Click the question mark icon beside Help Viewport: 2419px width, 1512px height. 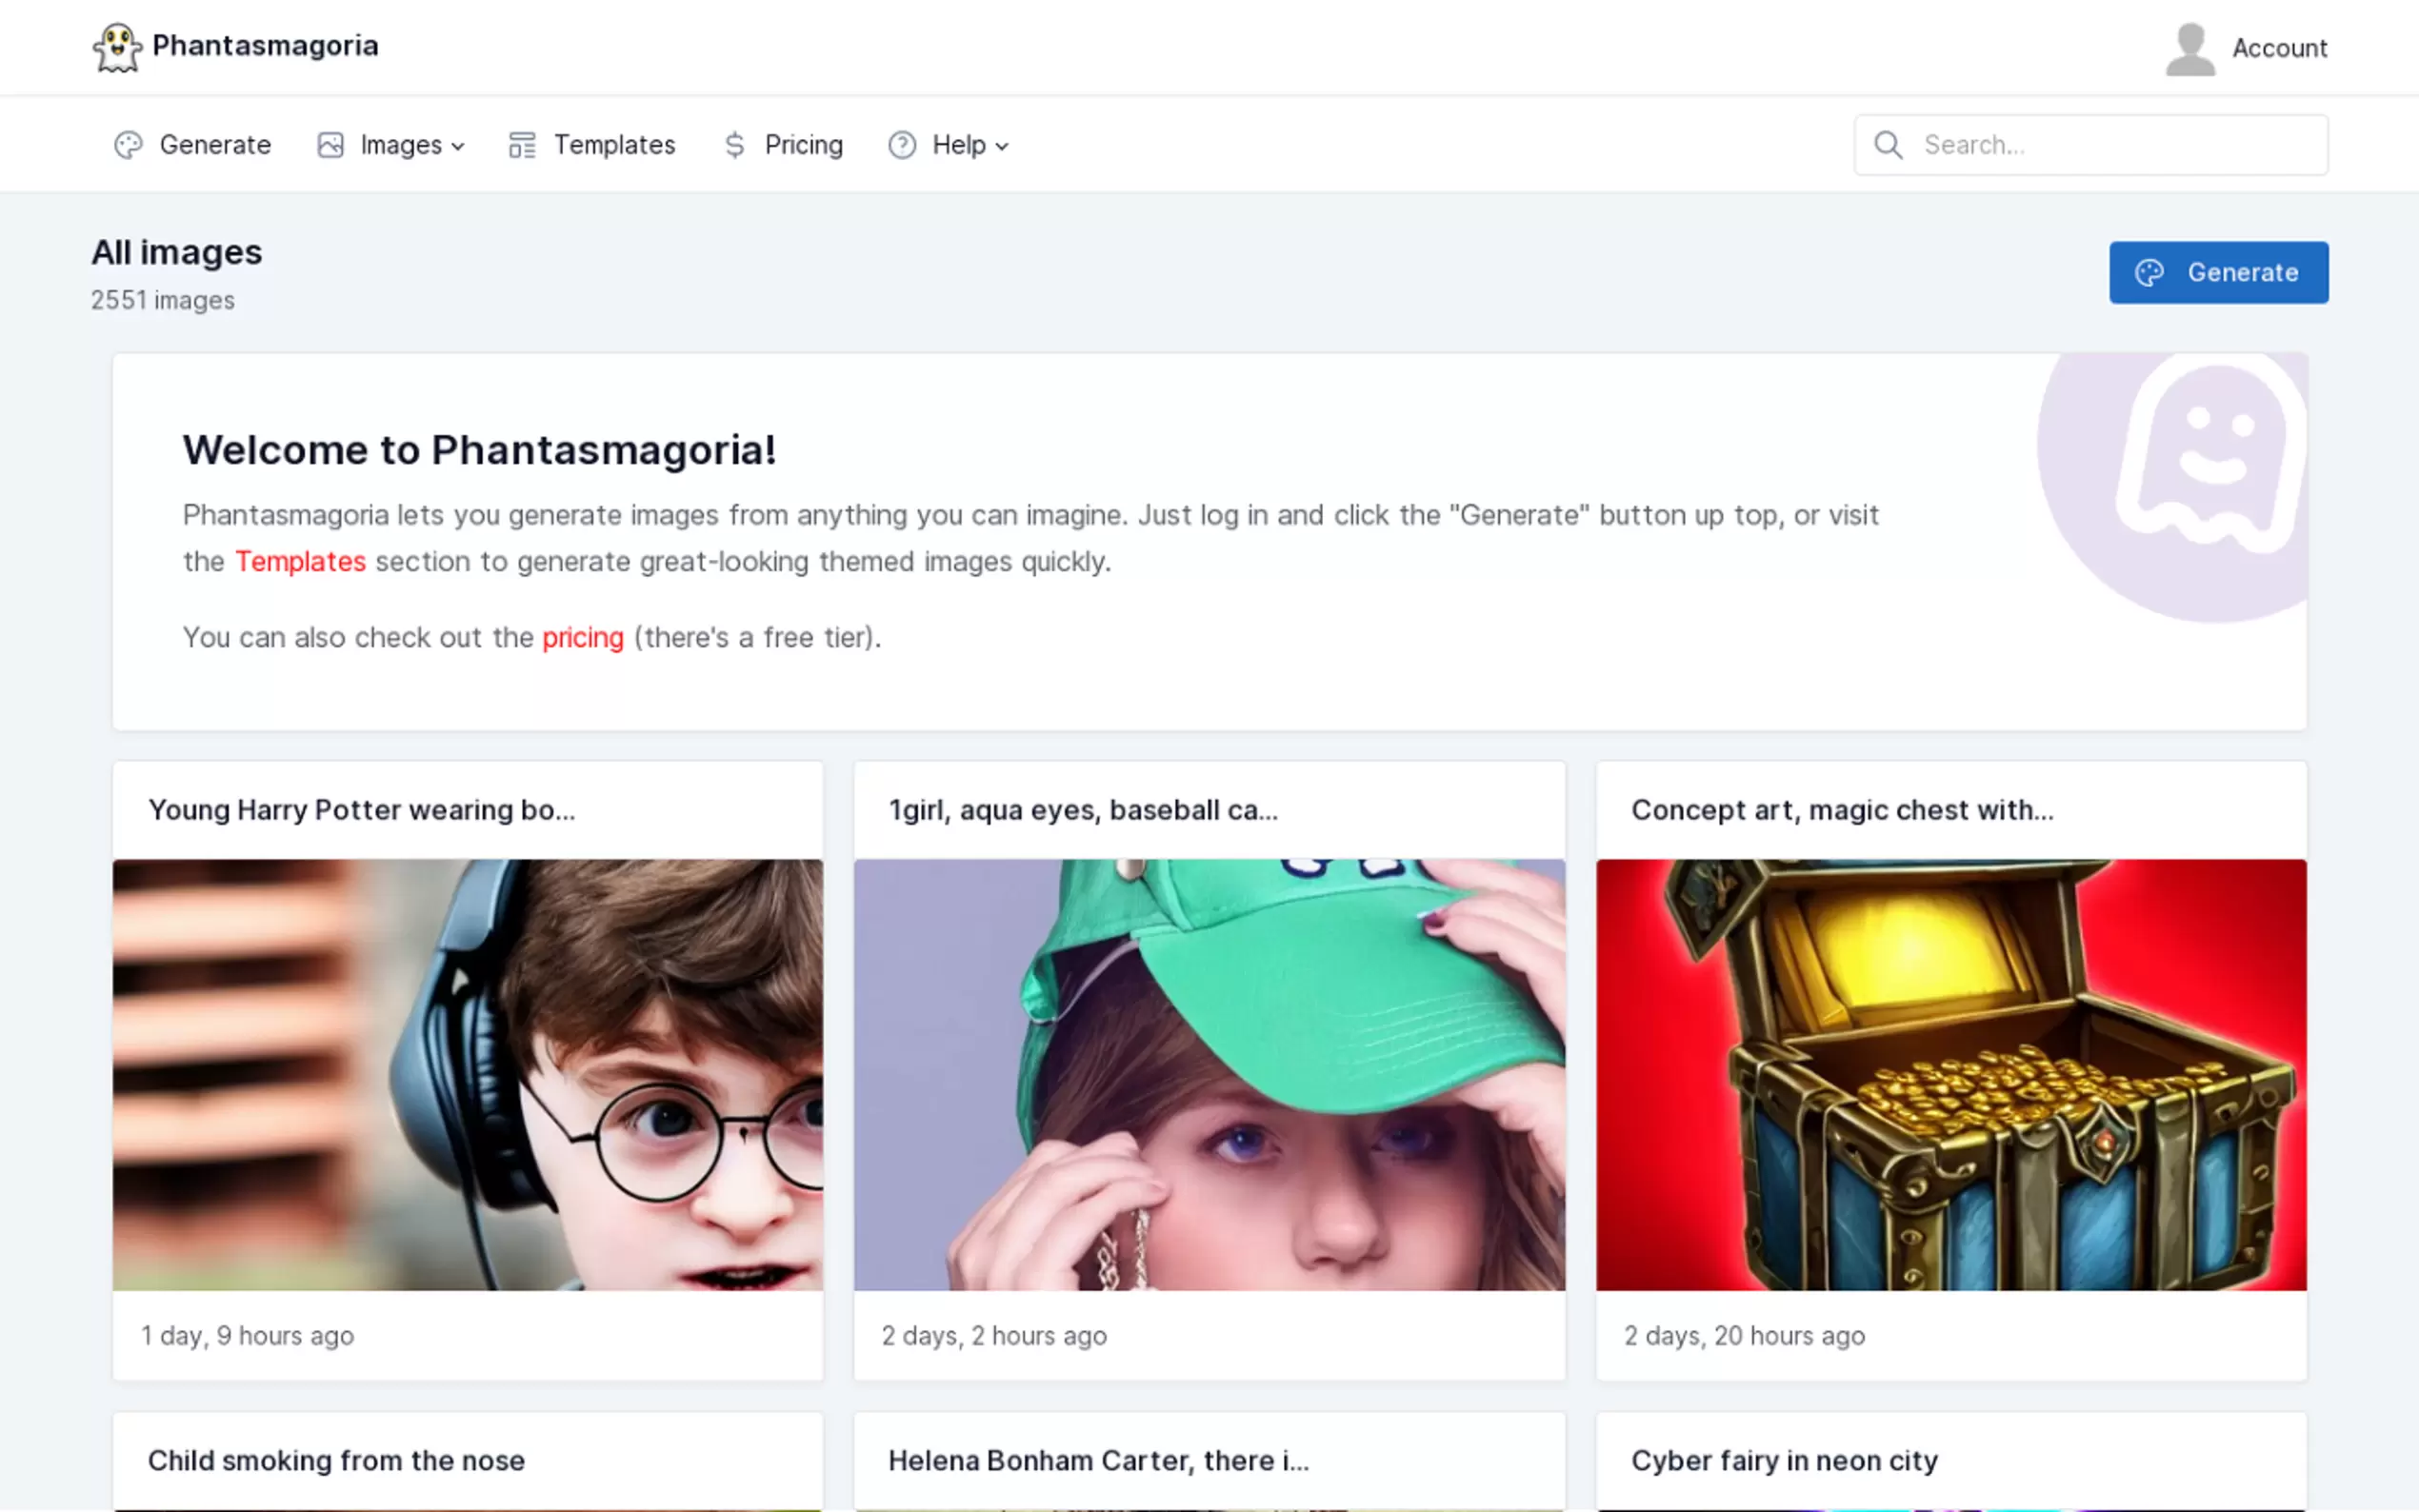pos(901,145)
